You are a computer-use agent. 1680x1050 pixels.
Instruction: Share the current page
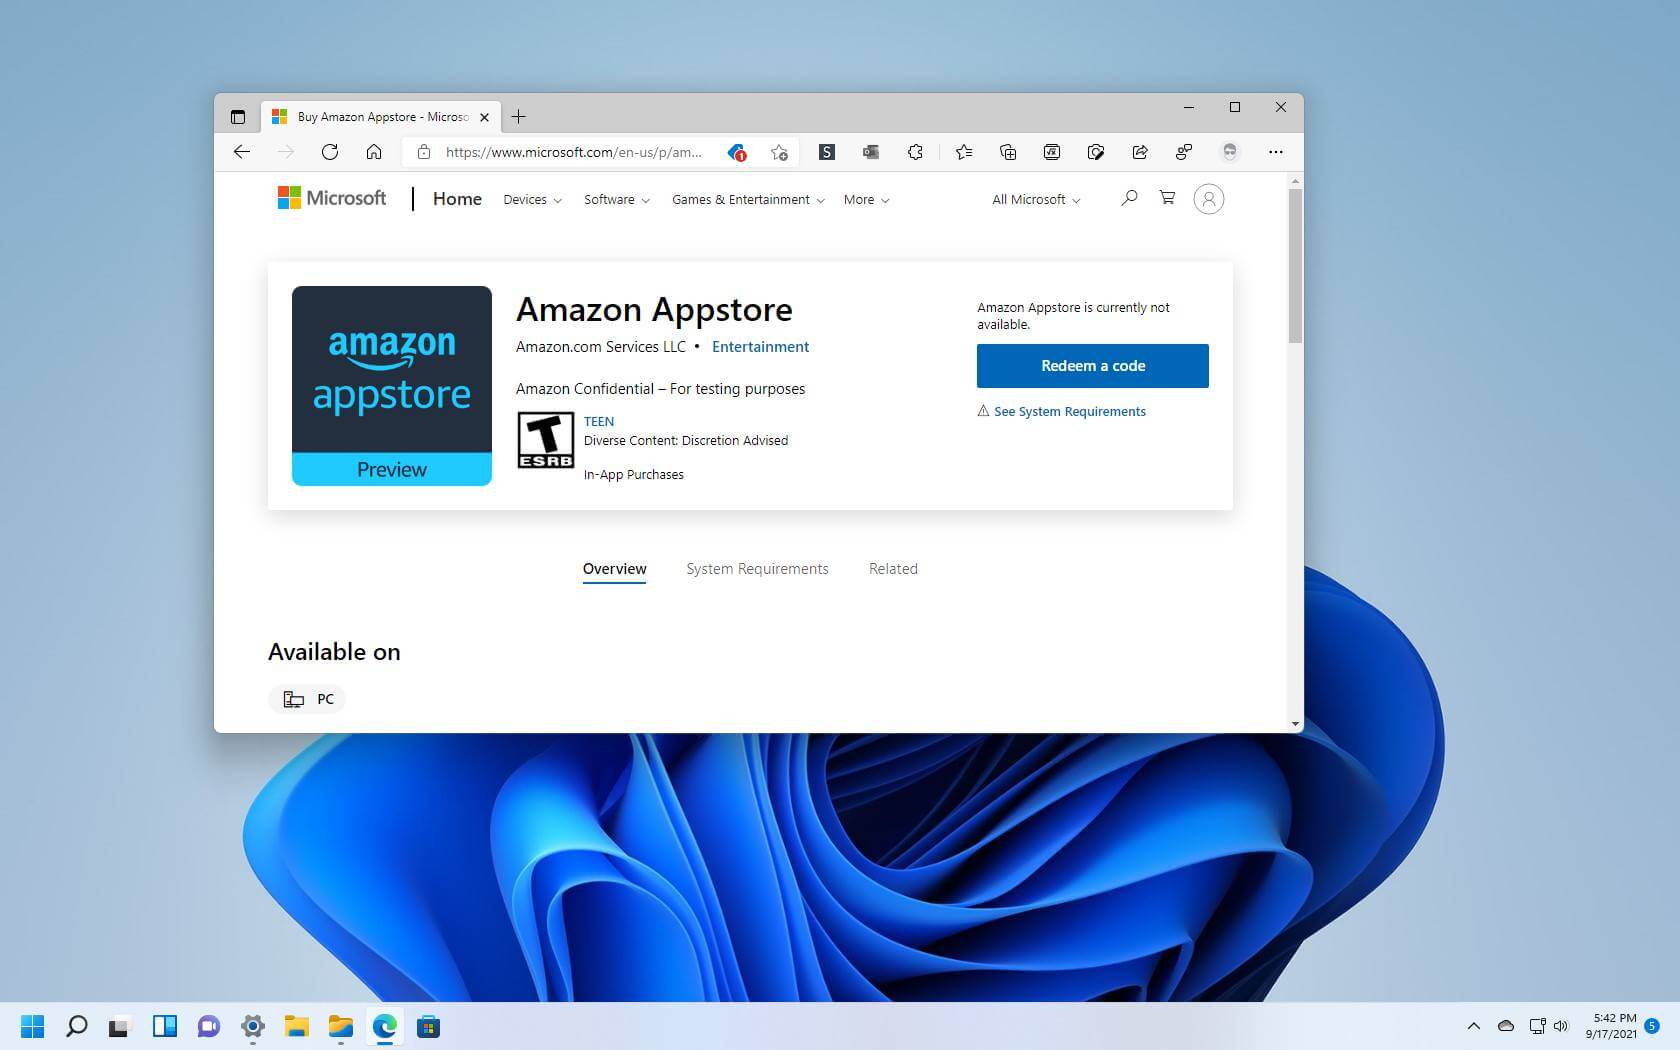(1140, 152)
